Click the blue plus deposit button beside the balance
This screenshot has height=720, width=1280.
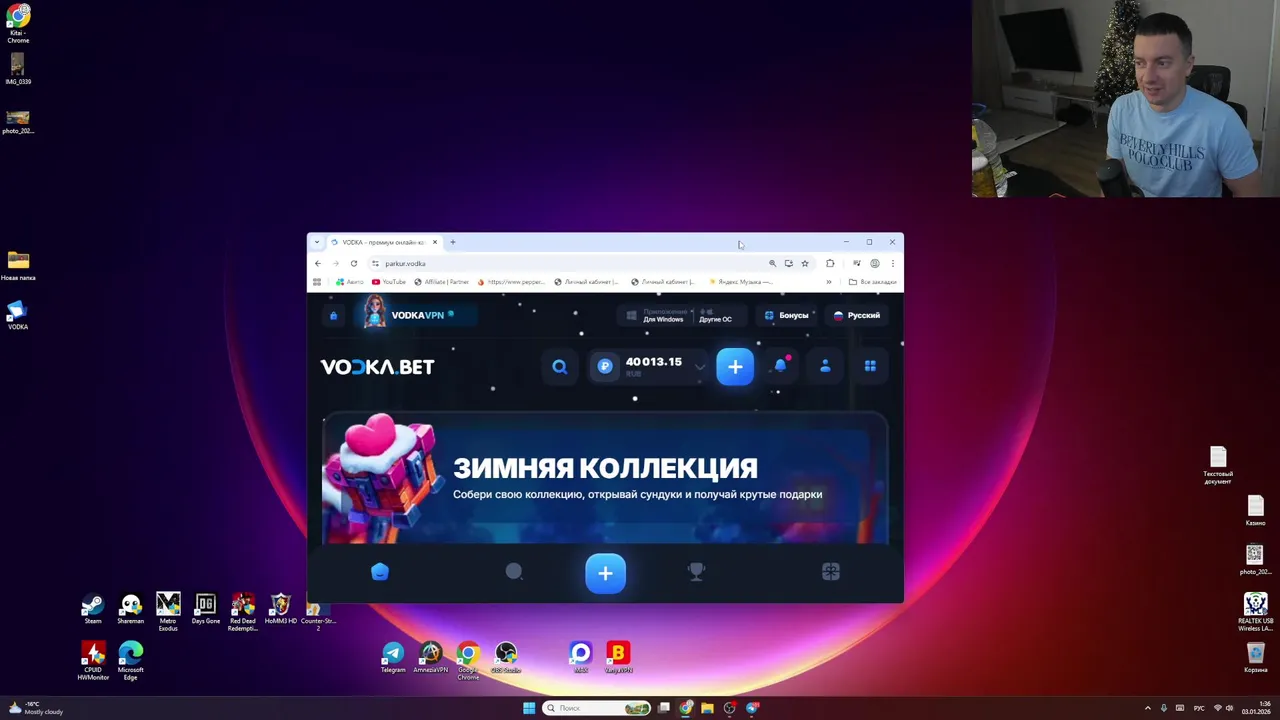pos(735,367)
